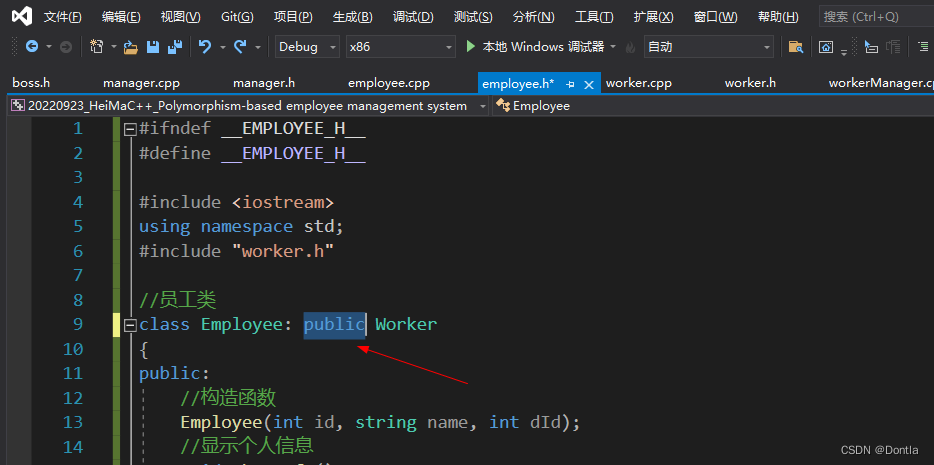
Task: Switch to the worker.h tab
Action: coord(750,83)
